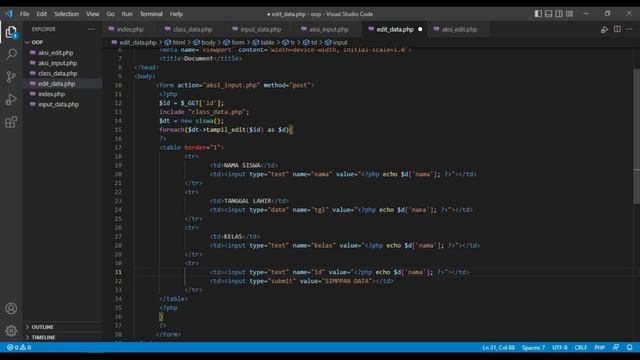Collapse the OOP folder section
The image size is (640, 360).
37,42
